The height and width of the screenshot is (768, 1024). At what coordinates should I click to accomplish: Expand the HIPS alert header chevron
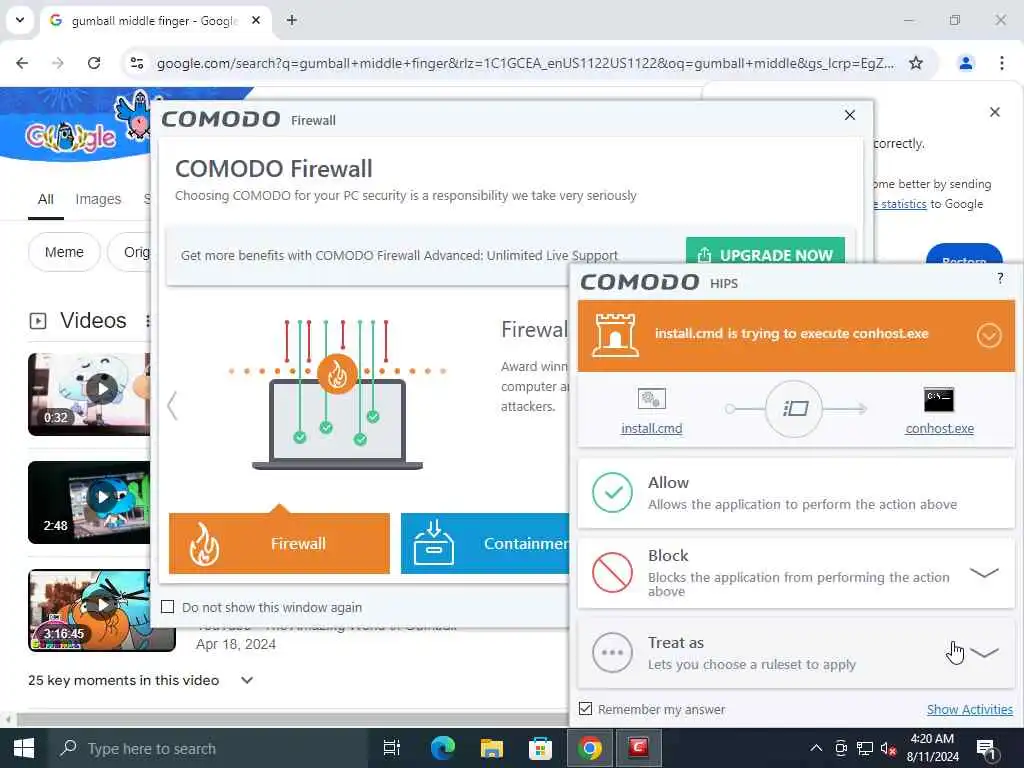(x=989, y=336)
